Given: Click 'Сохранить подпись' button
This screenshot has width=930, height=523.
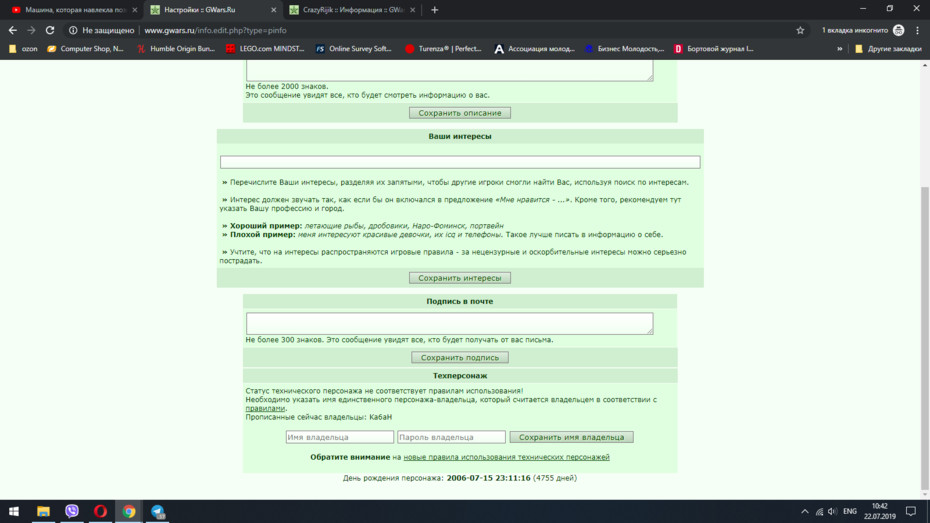Looking at the screenshot, I should (460, 358).
